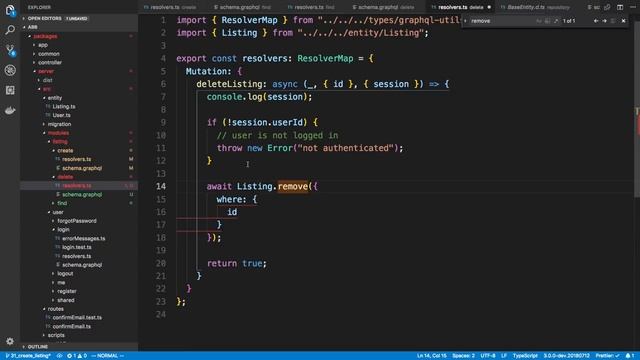640x360 pixels.
Task: Switch to schema.graphql delete tab
Action: coord(383,7)
